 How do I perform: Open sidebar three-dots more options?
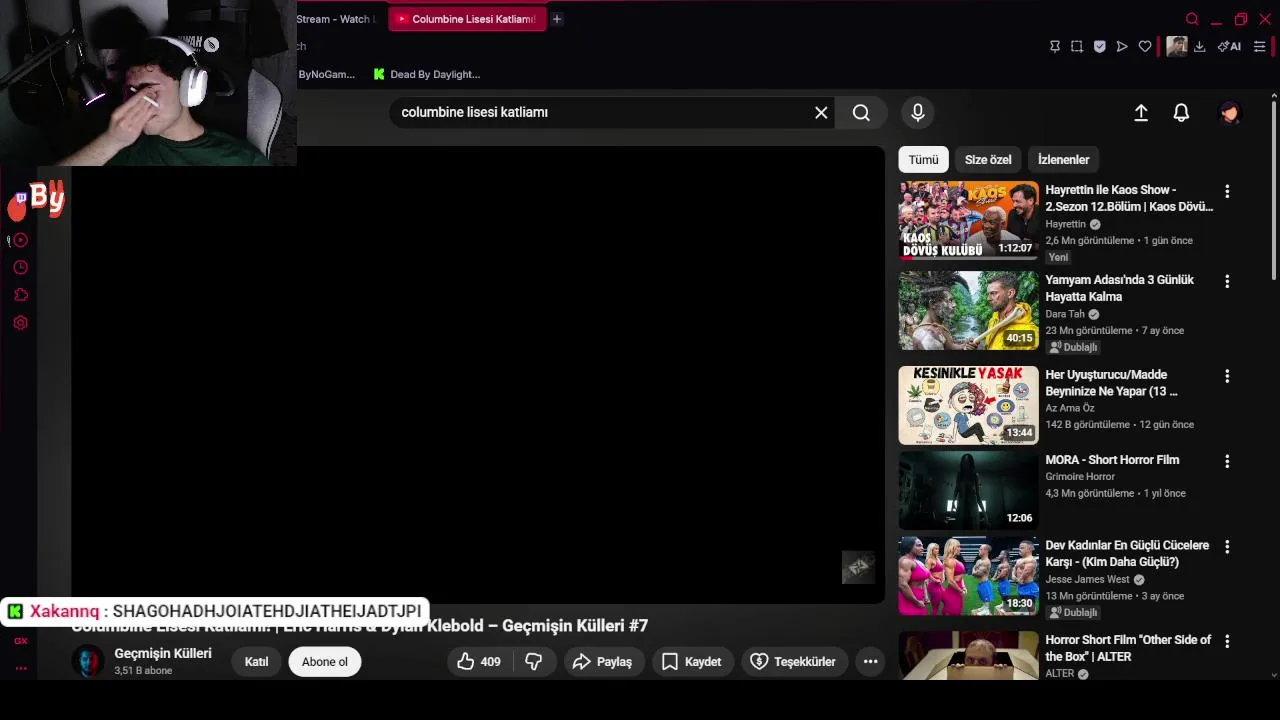click(21, 668)
